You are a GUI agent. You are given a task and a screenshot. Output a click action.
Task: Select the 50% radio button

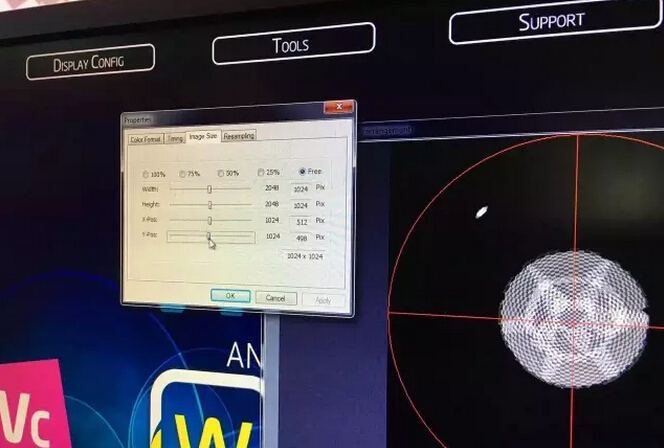coord(220,173)
